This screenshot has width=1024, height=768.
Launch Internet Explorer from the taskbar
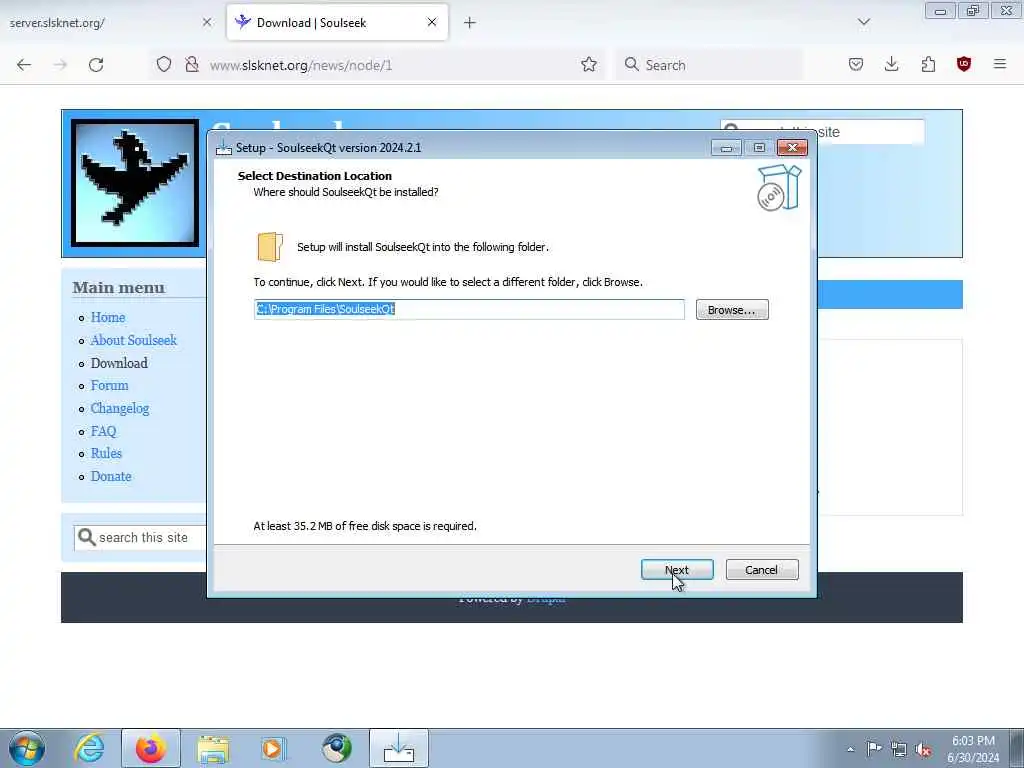pyautogui.click(x=89, y=748)
